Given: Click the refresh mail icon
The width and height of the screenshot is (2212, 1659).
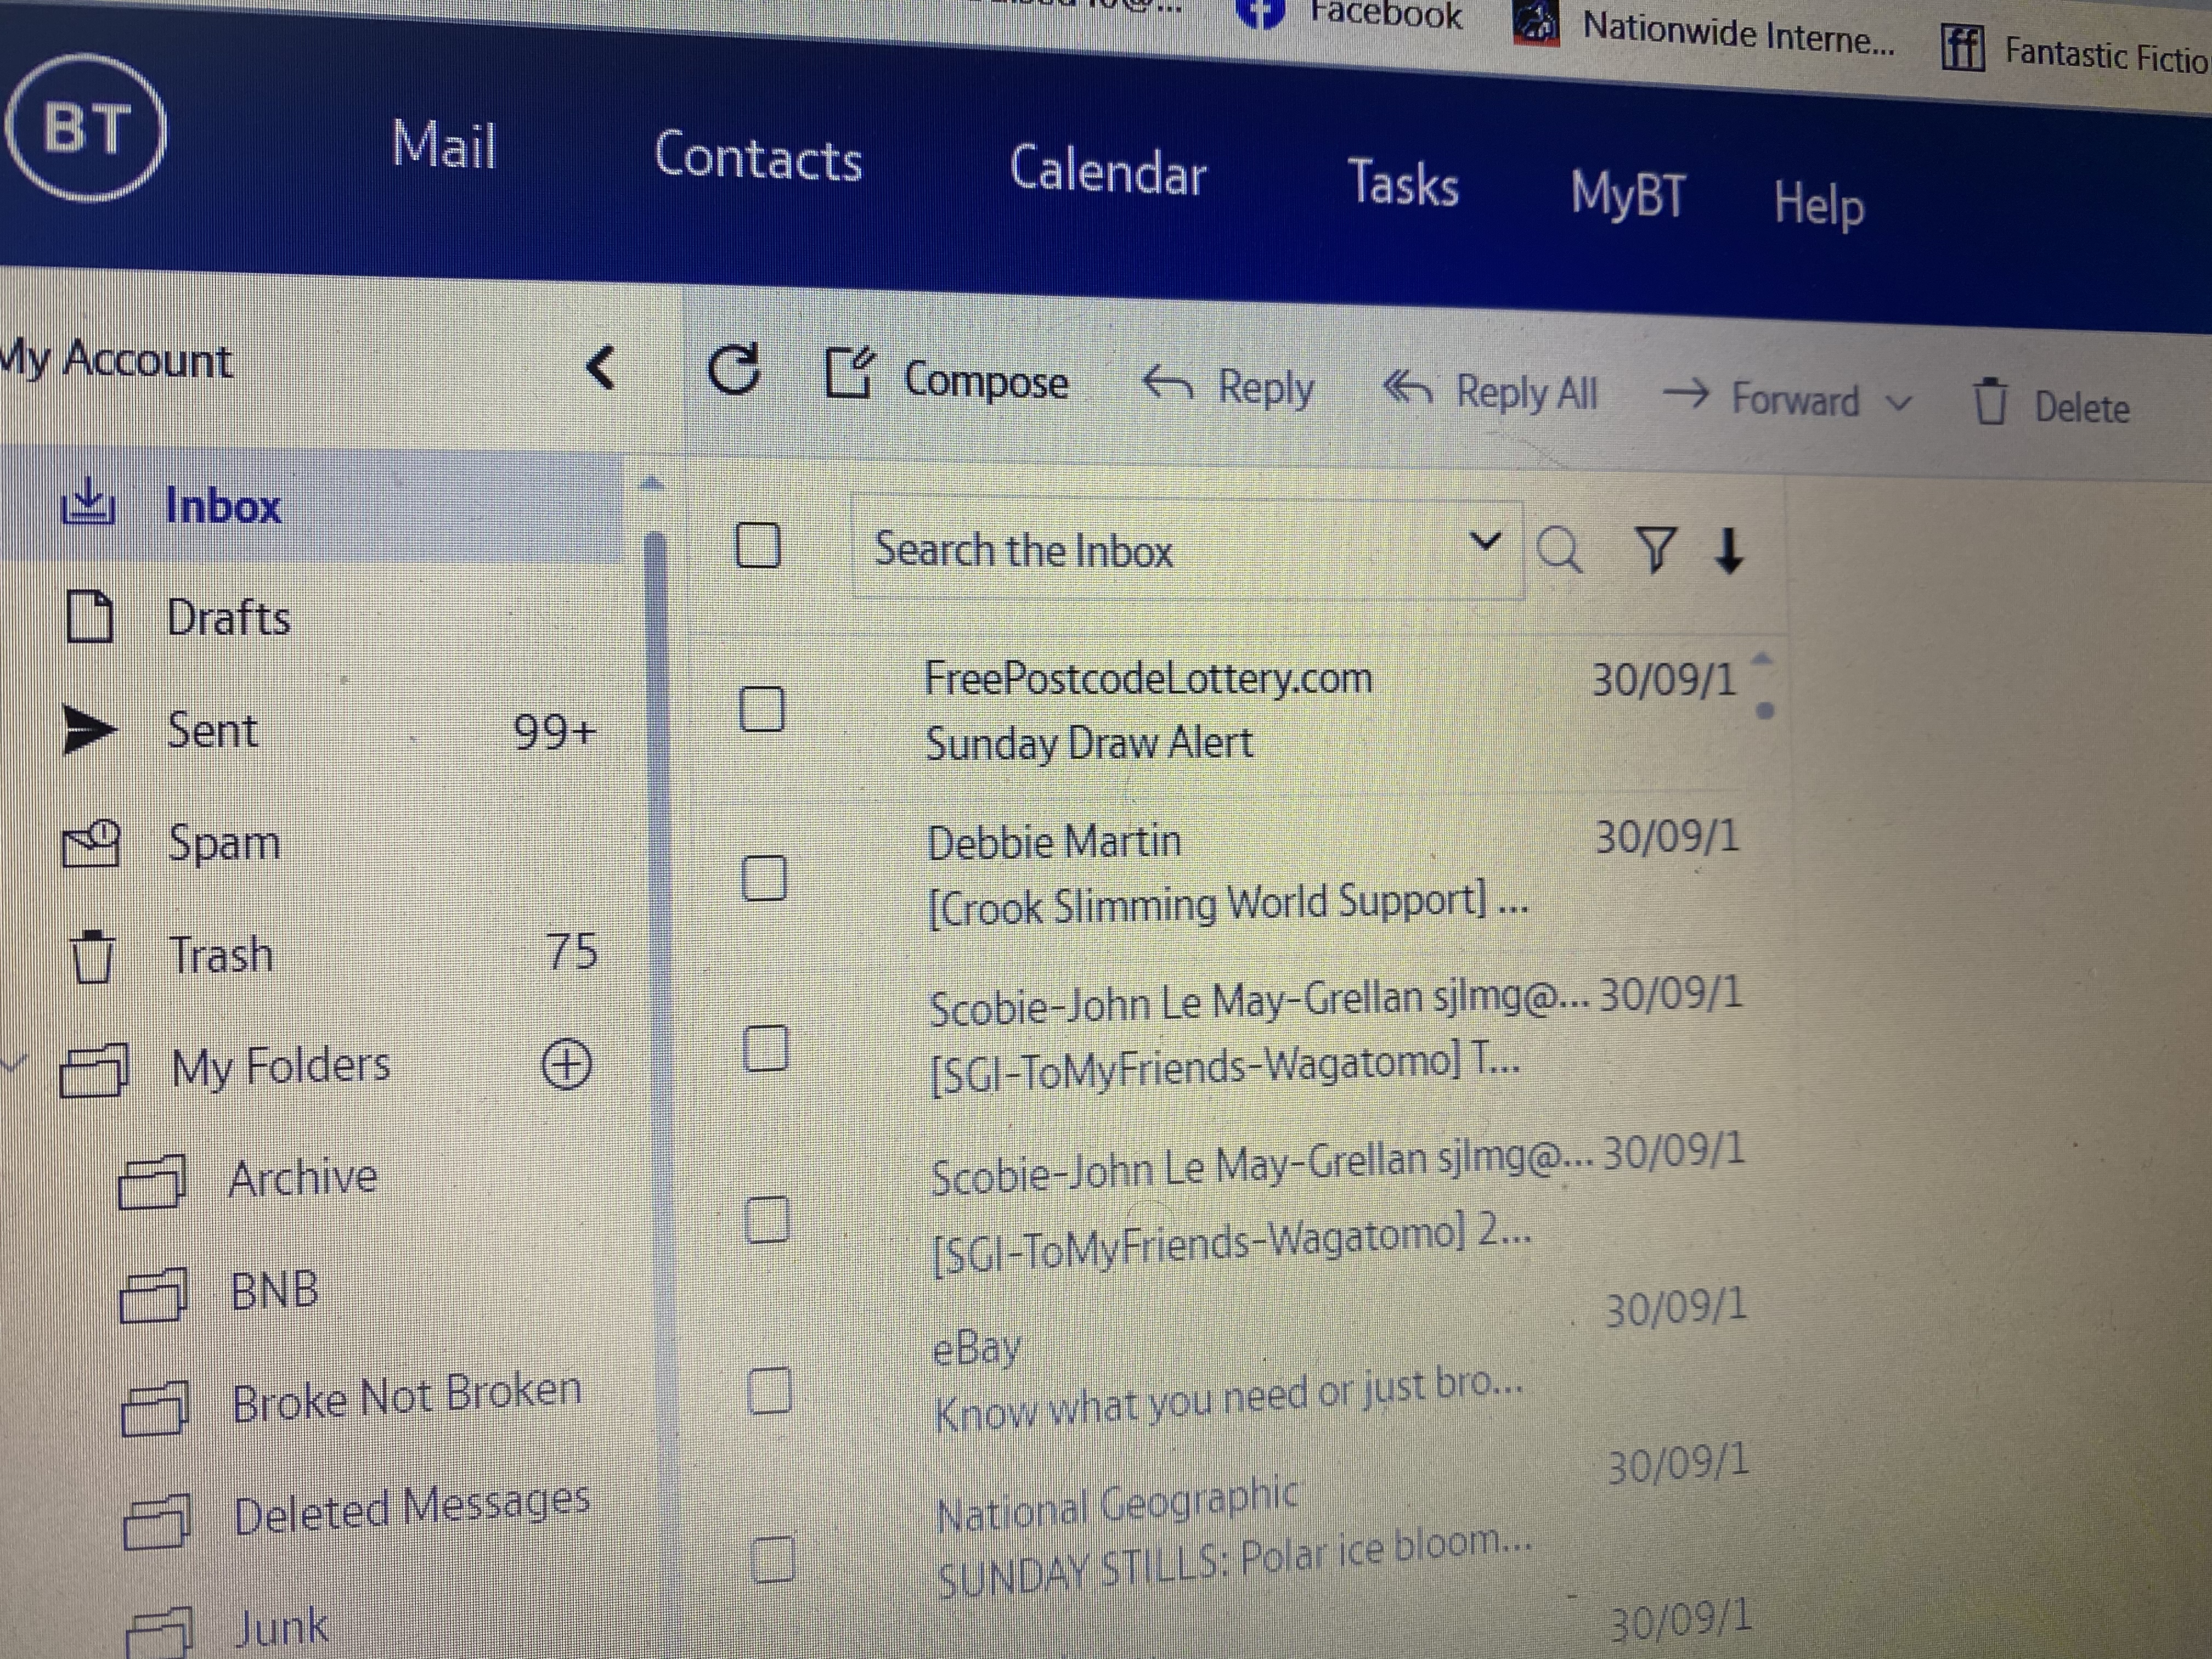Looking at the screenshot, I should pos(734,370).
